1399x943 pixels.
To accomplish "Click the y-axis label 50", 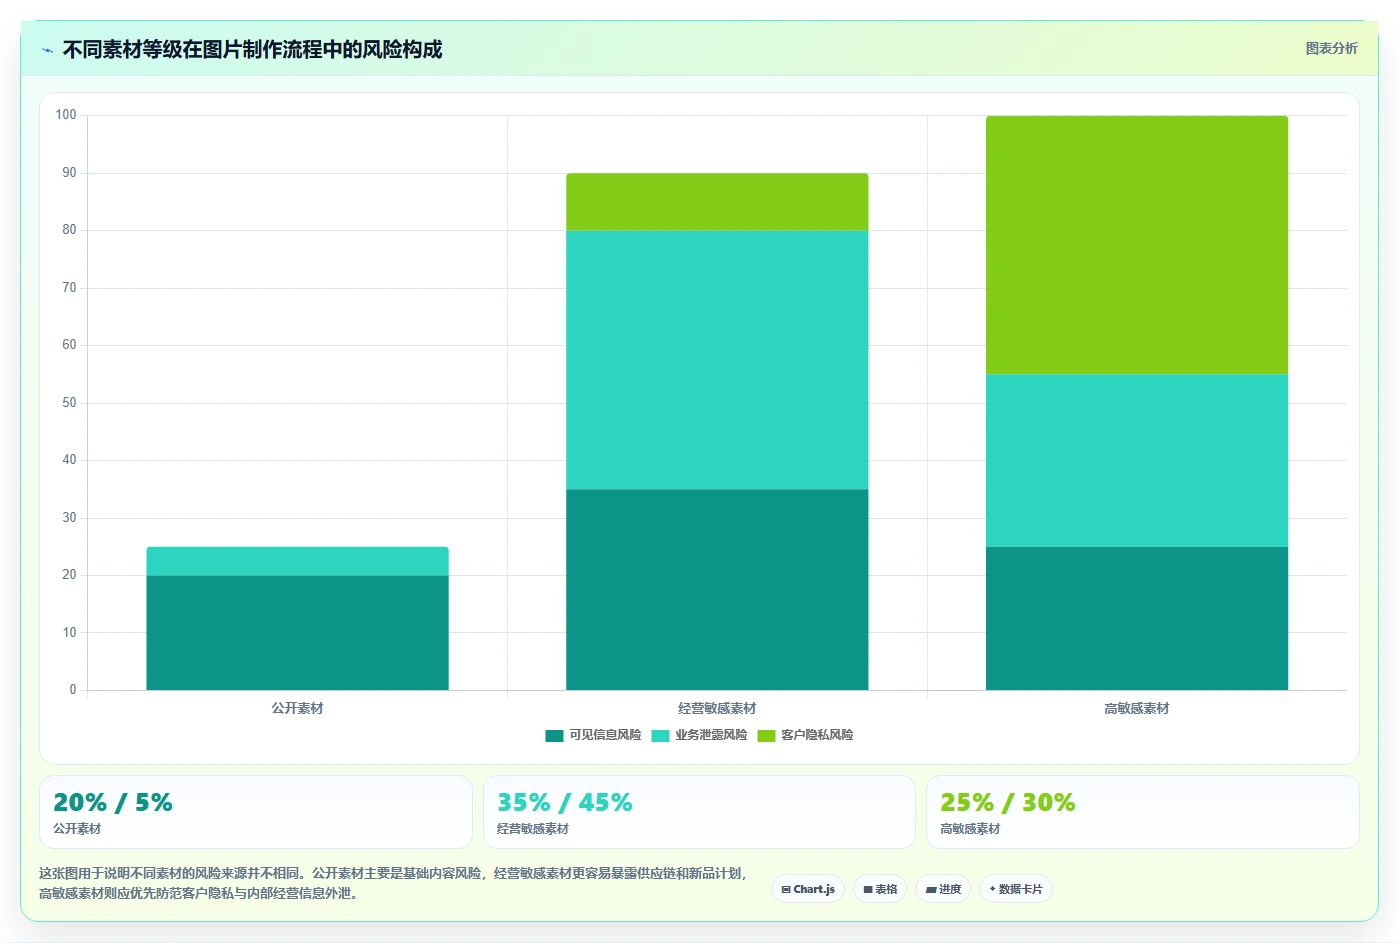I will pyautogui.click(x=69, y=403).
